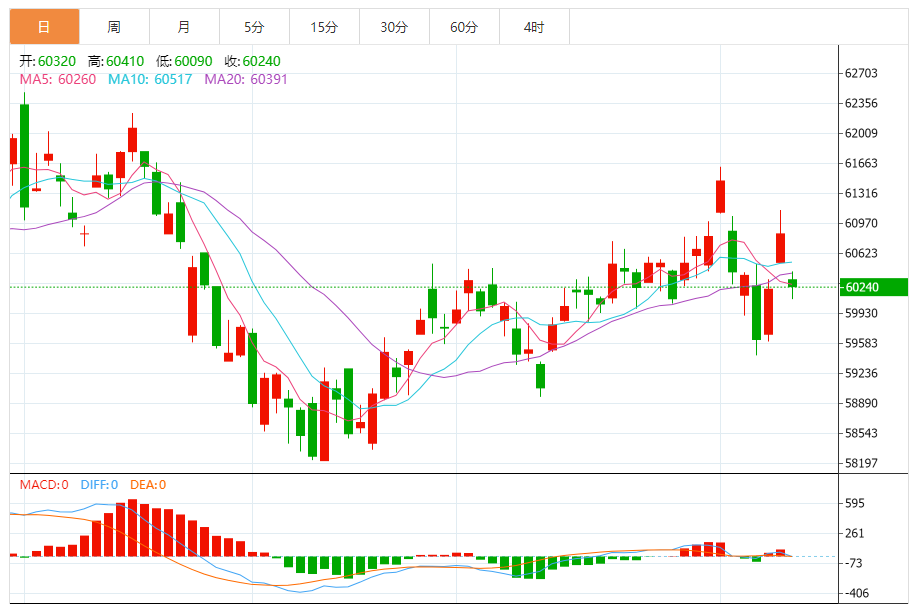
Task: Switch to the 周 weekly tab
Action: click(114, 27)
